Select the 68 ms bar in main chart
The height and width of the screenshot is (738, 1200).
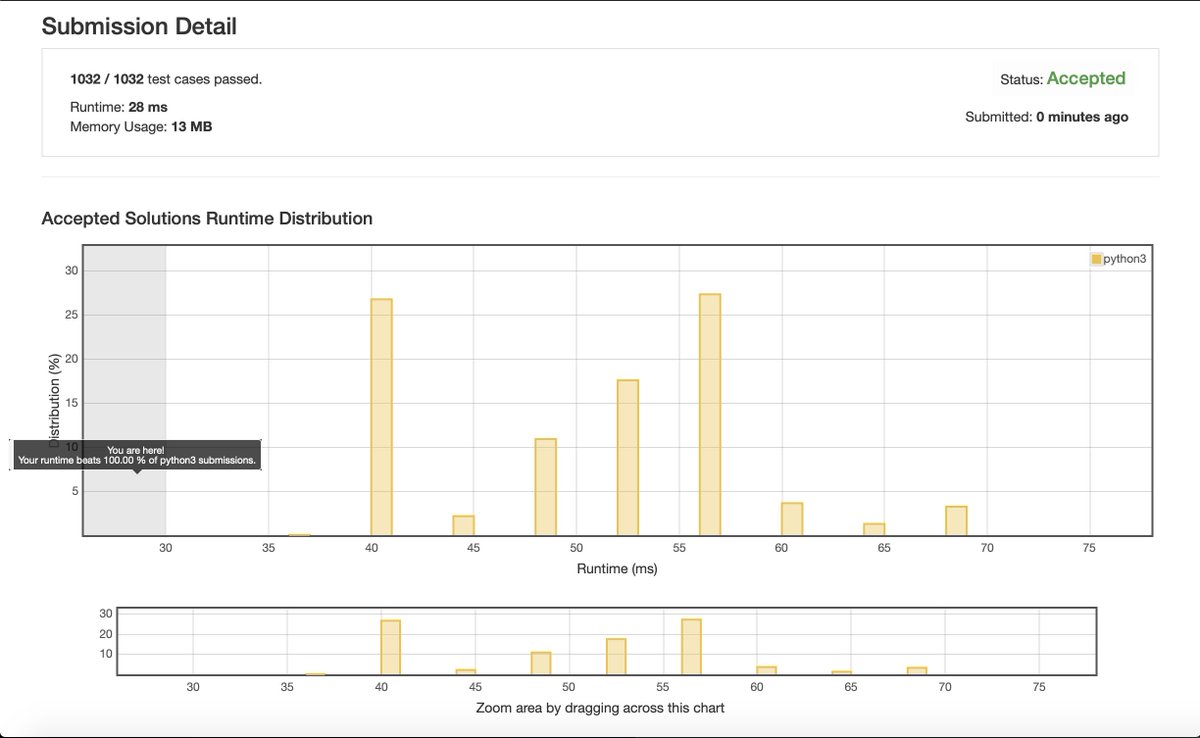(x=956, y=521)
